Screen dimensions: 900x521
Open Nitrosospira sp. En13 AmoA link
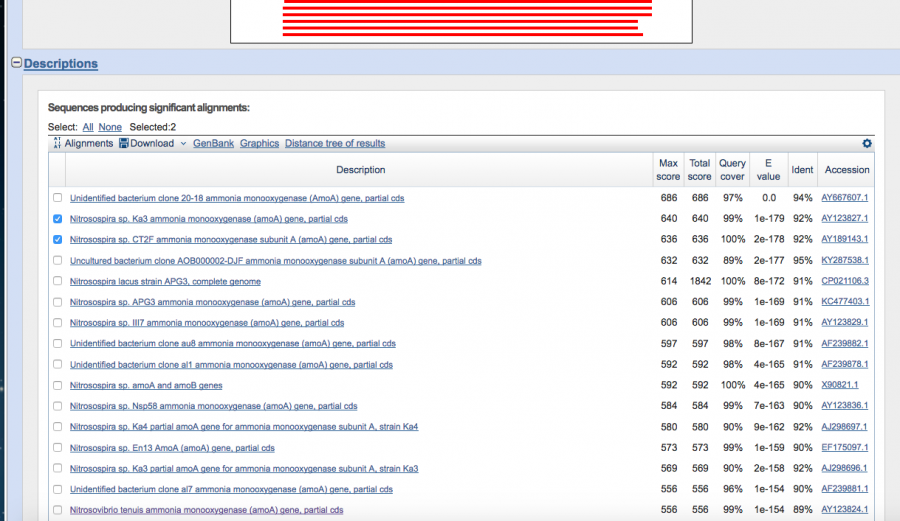click(x=172, y=448)
